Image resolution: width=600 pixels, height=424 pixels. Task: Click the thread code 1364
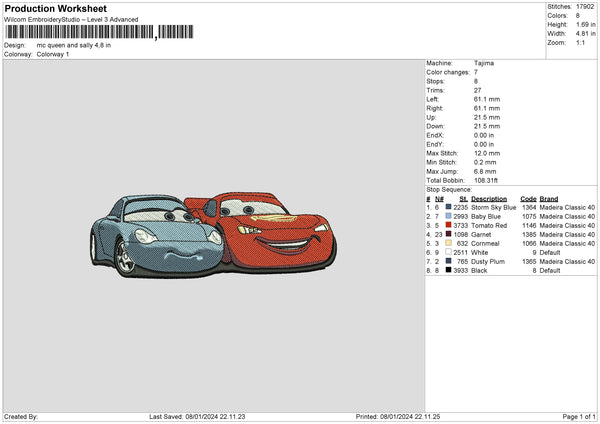click(x=529, y=207)
